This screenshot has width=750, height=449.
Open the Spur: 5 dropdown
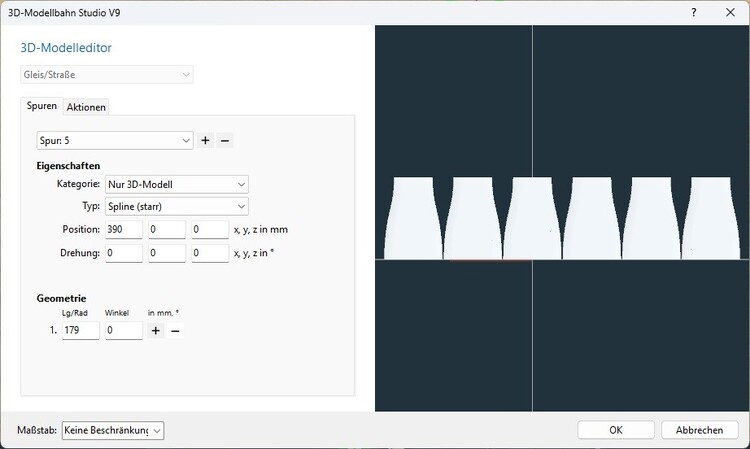point(115,141)
